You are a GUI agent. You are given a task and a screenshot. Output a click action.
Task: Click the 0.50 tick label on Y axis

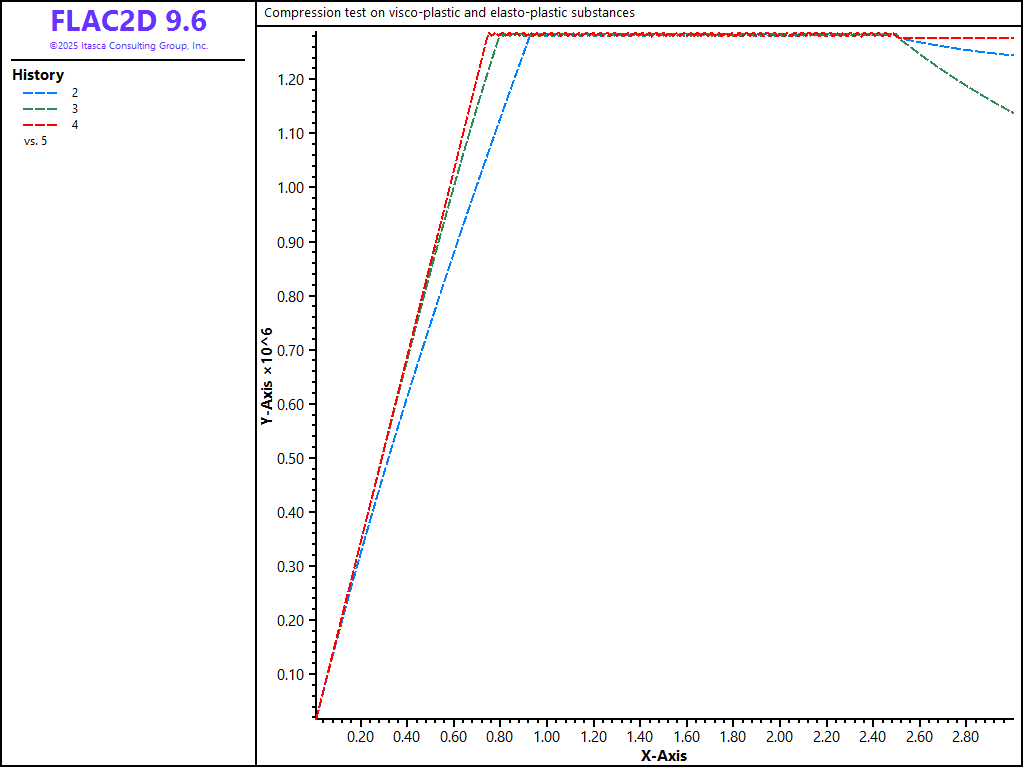pyautogui.click(x=294, y=459)
